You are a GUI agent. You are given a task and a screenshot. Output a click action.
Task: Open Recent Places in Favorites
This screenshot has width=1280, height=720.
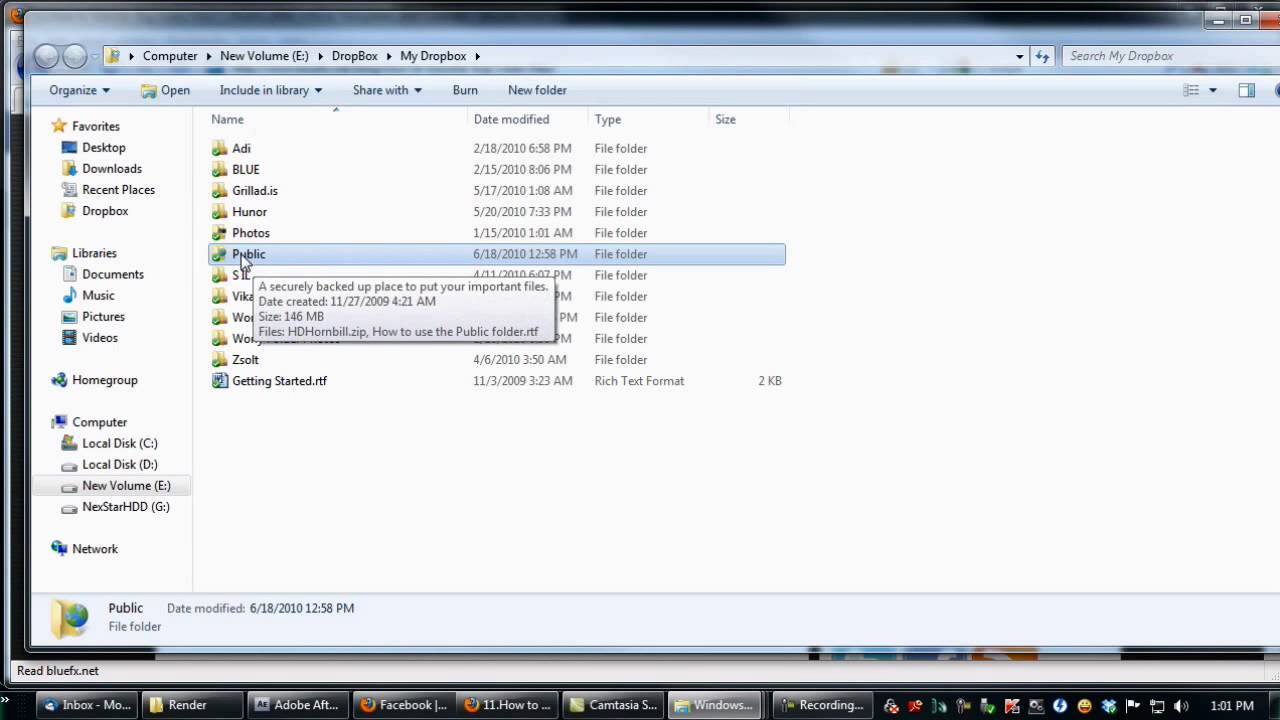pos(118,189)
